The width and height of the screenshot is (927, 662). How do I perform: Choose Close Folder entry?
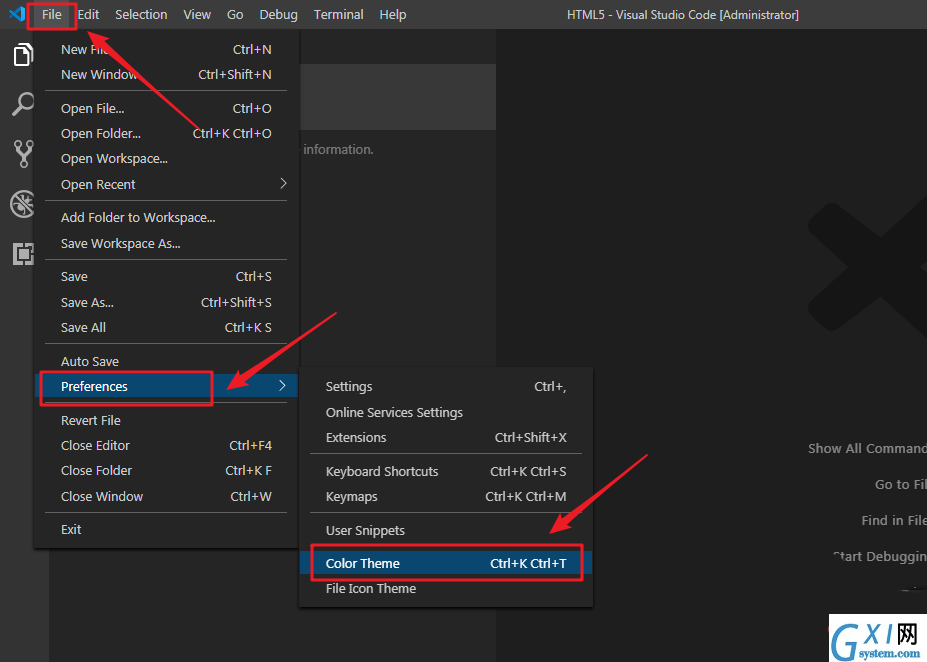coord(166,470)
